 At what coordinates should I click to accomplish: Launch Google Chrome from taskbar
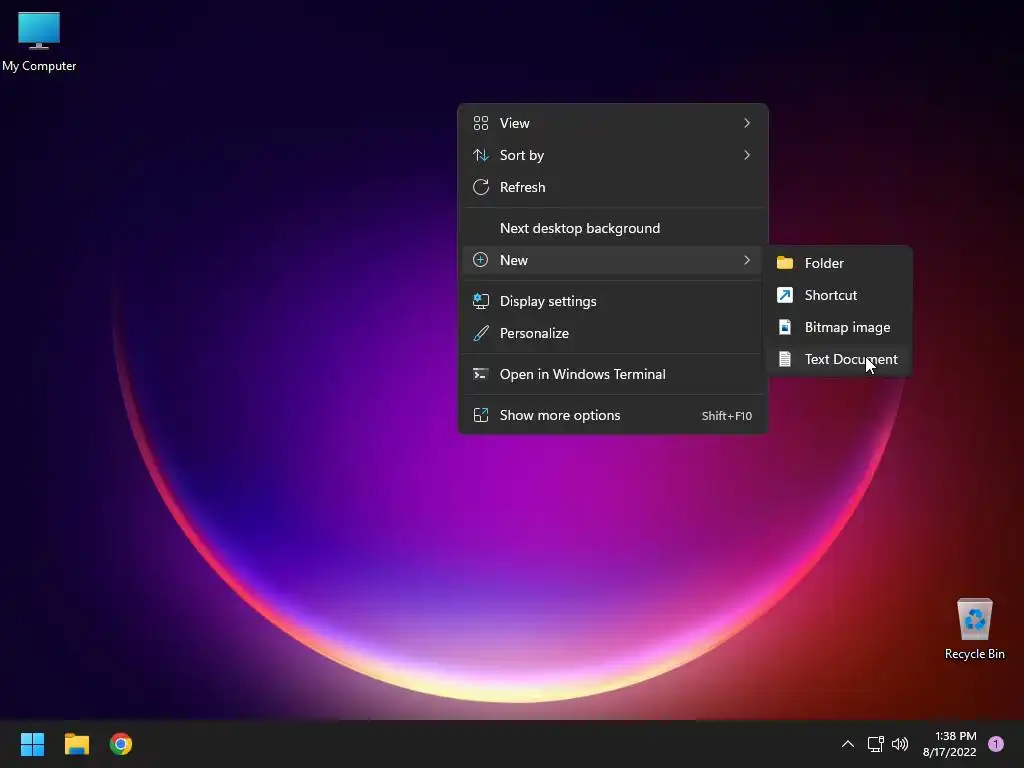pos(121,744)
